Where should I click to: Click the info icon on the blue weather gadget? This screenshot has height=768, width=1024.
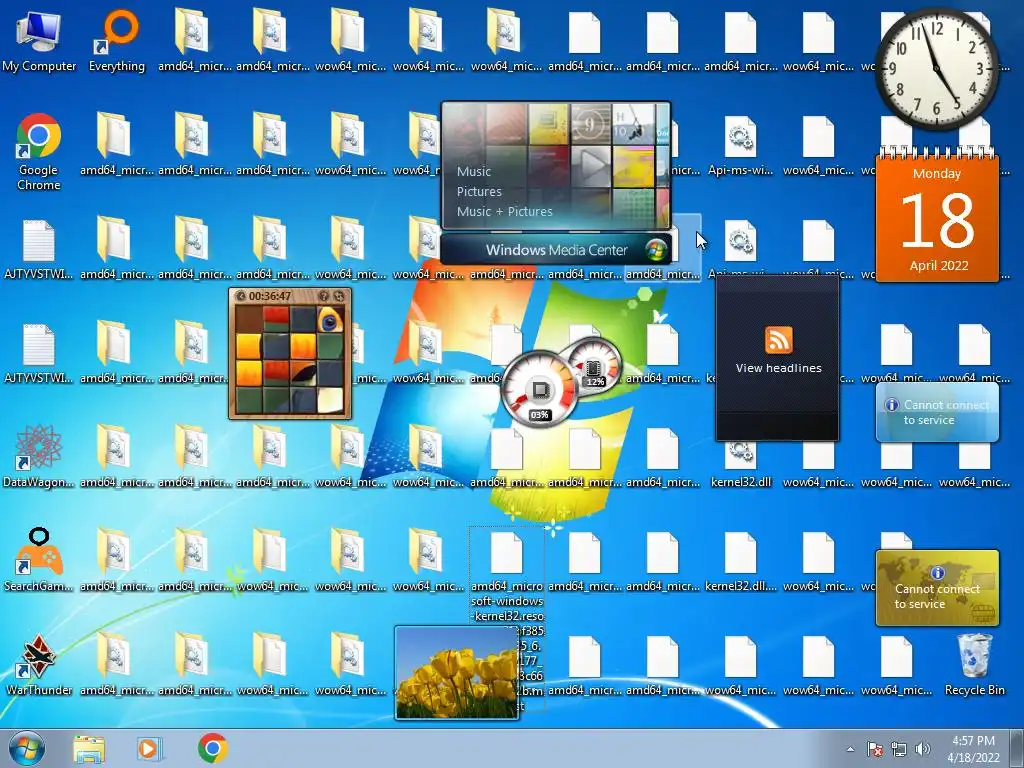[x=891, y=405]
